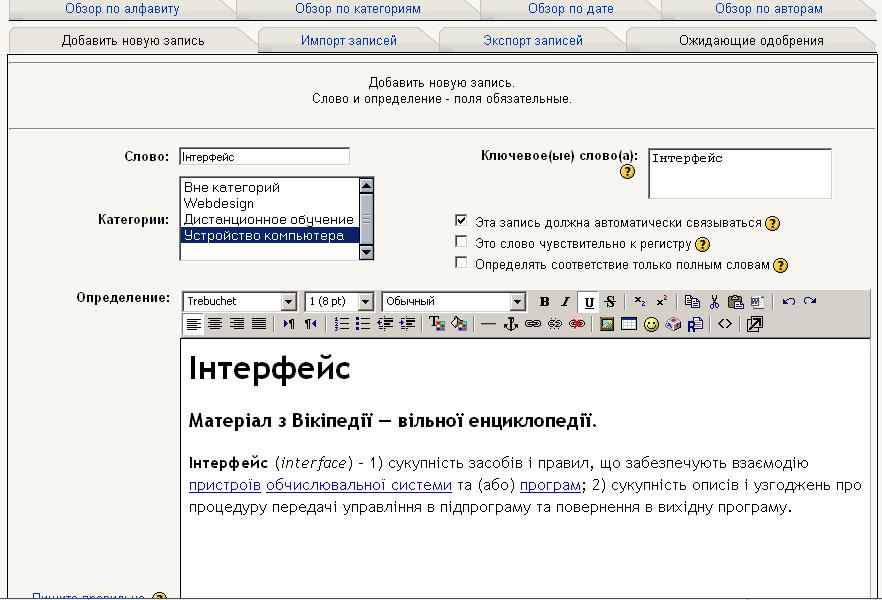The image size is (882, 600).
Task: Open the Обзор по авторам tab
Action: click(x=768, y=8)
